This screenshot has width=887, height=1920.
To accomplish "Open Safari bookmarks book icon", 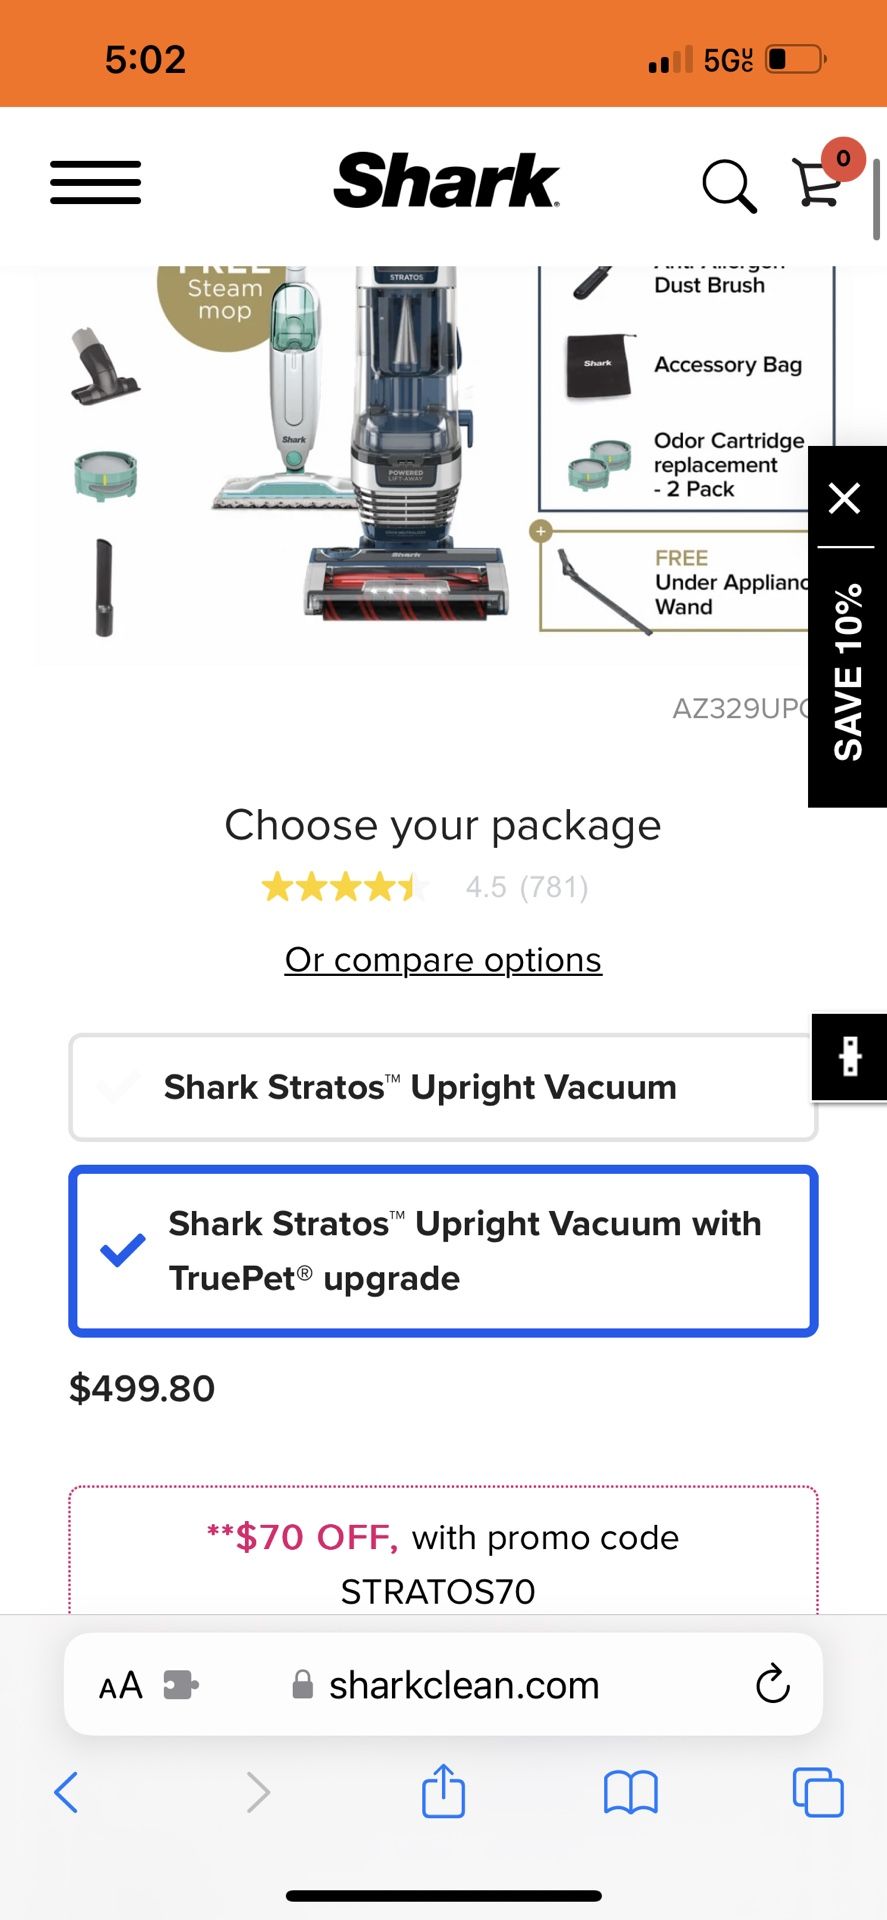I will pyautogui.click(x=630, y=1791).
